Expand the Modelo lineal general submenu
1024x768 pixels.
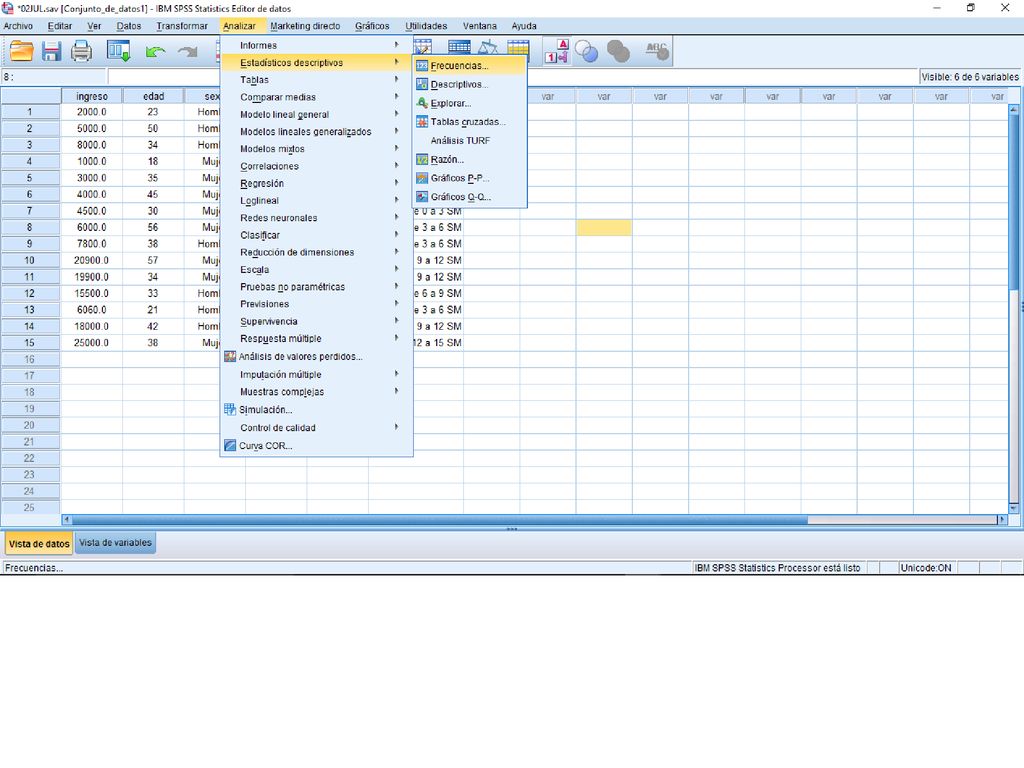click(x=316, y=114)
